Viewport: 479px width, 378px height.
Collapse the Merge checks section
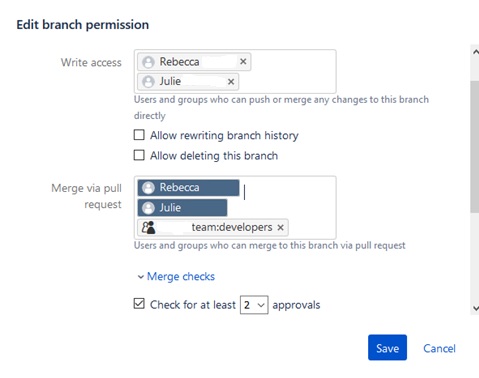tap(181, 276)
